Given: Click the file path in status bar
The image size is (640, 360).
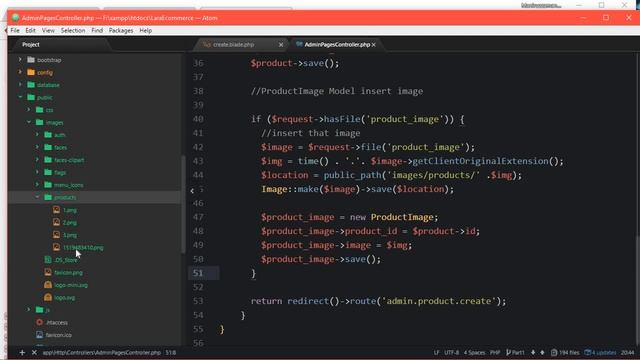Looking at the screenshot, I should pyautogui.click(x=102, y=352).
